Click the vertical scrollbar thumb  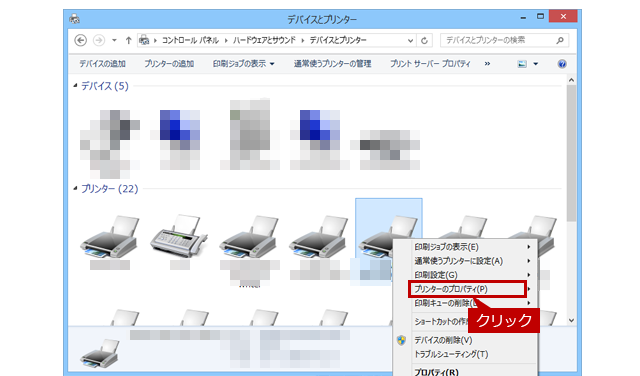coord(571,153)
